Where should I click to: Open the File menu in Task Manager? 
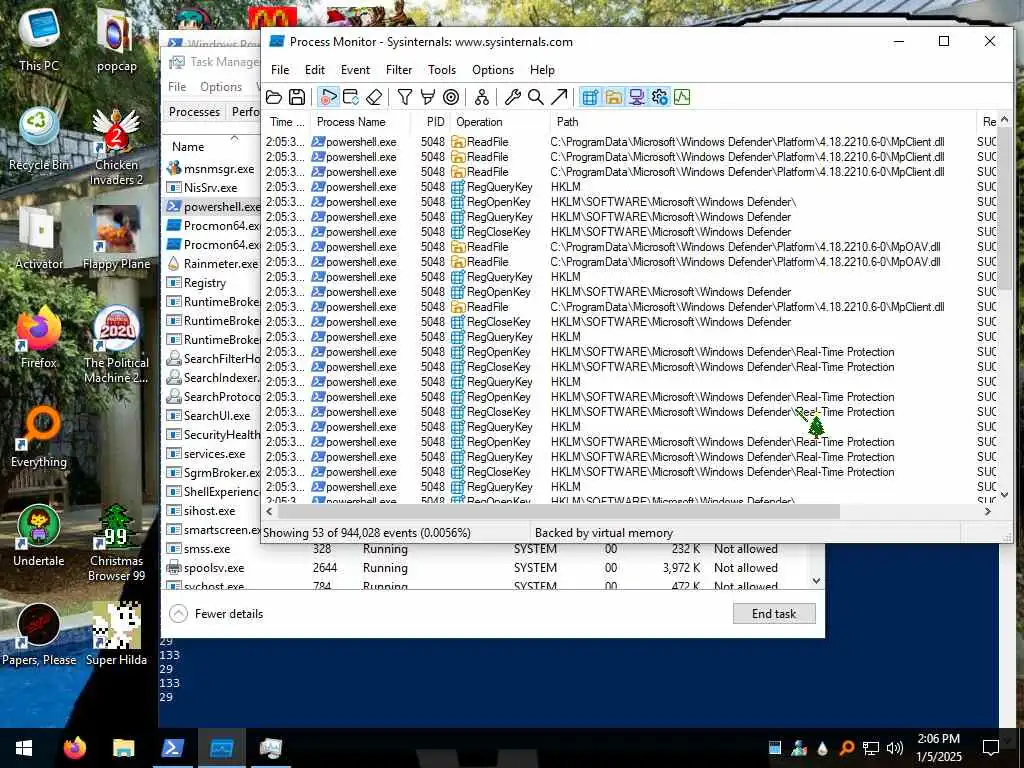coord(177,87)
